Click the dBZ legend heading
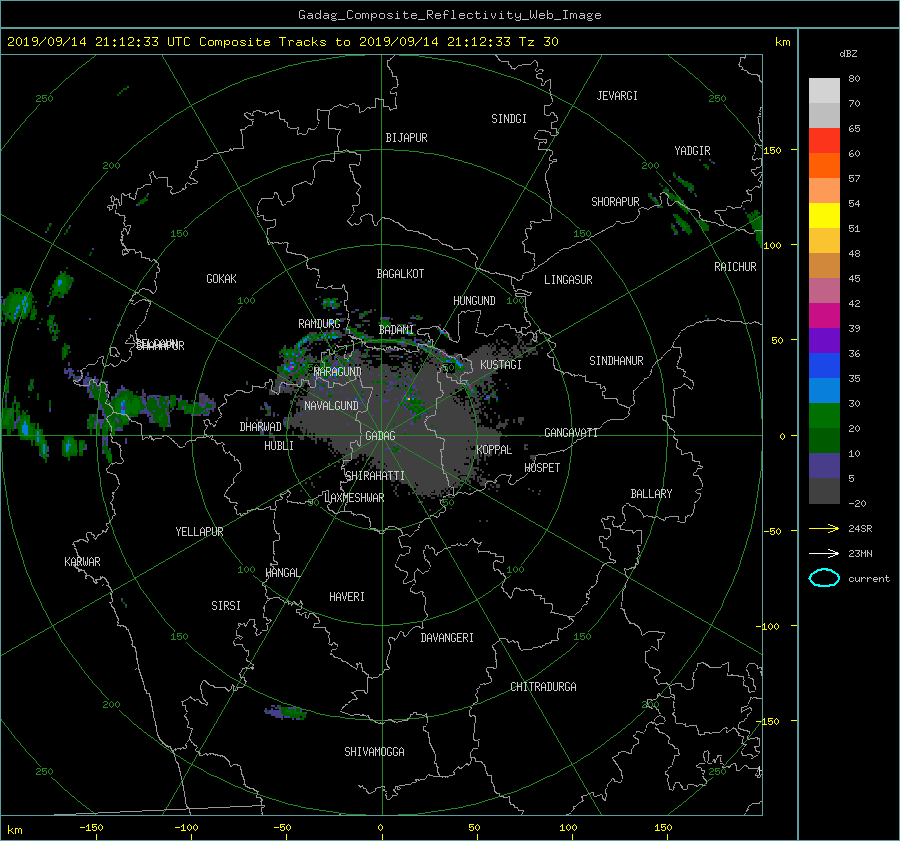This screenshot has width=900, height=841. point(848,54)
